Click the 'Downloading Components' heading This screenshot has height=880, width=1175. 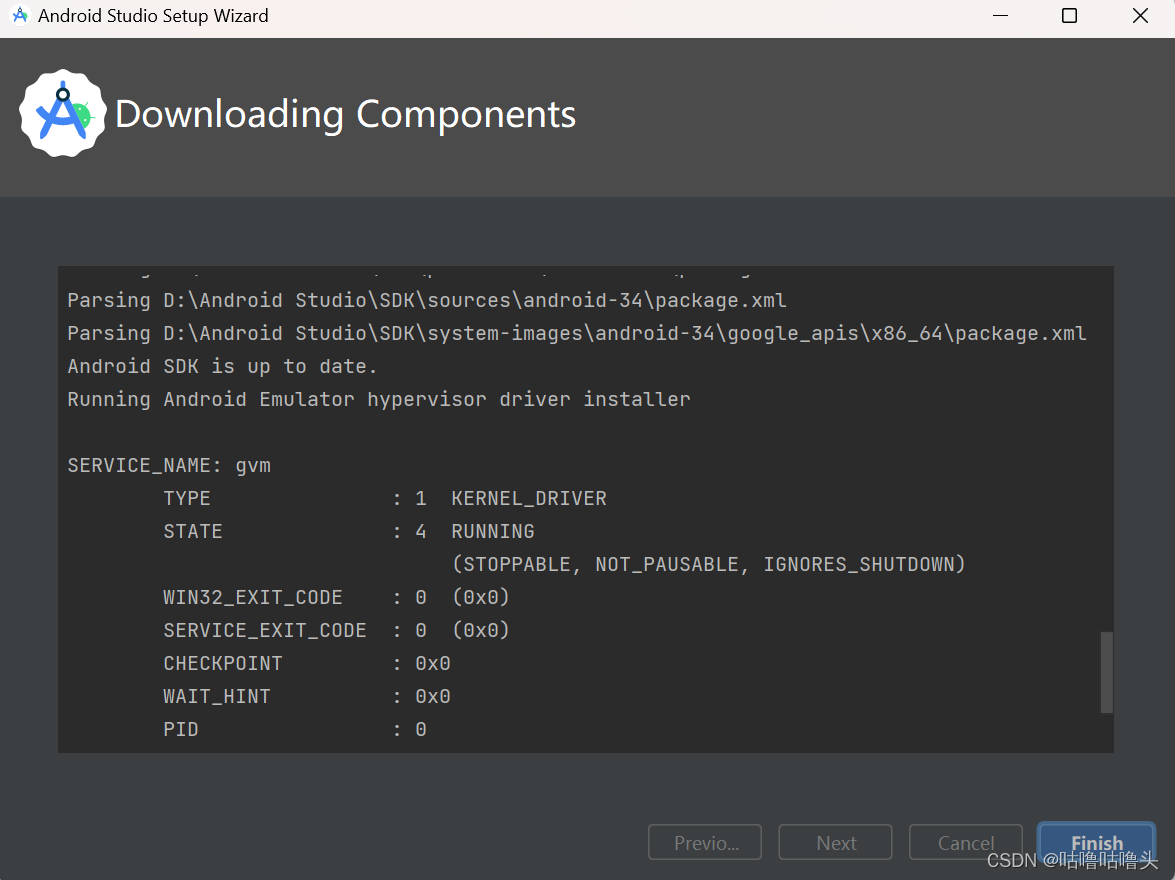(345, 115)
